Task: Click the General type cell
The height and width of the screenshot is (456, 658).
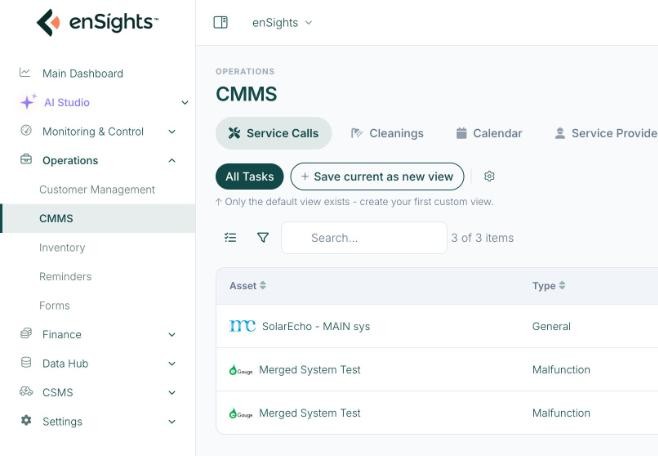Action: 551,326
